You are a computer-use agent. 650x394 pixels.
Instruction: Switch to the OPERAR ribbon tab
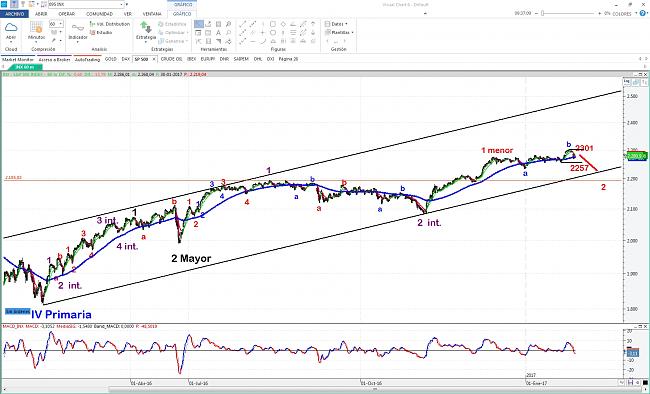(x=67, y=14)
